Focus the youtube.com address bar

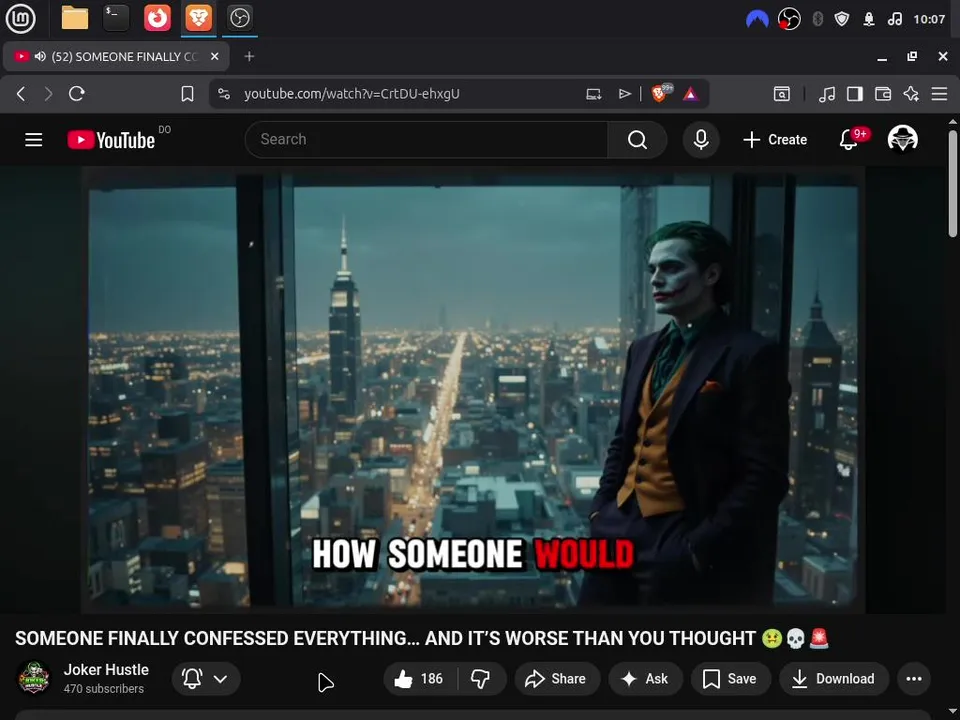point(351,94)
